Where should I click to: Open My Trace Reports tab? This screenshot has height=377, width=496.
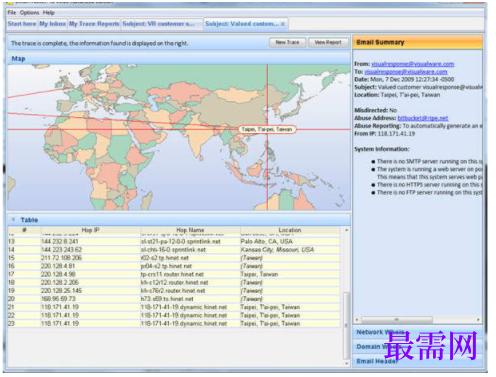click(x=94, y=24)
